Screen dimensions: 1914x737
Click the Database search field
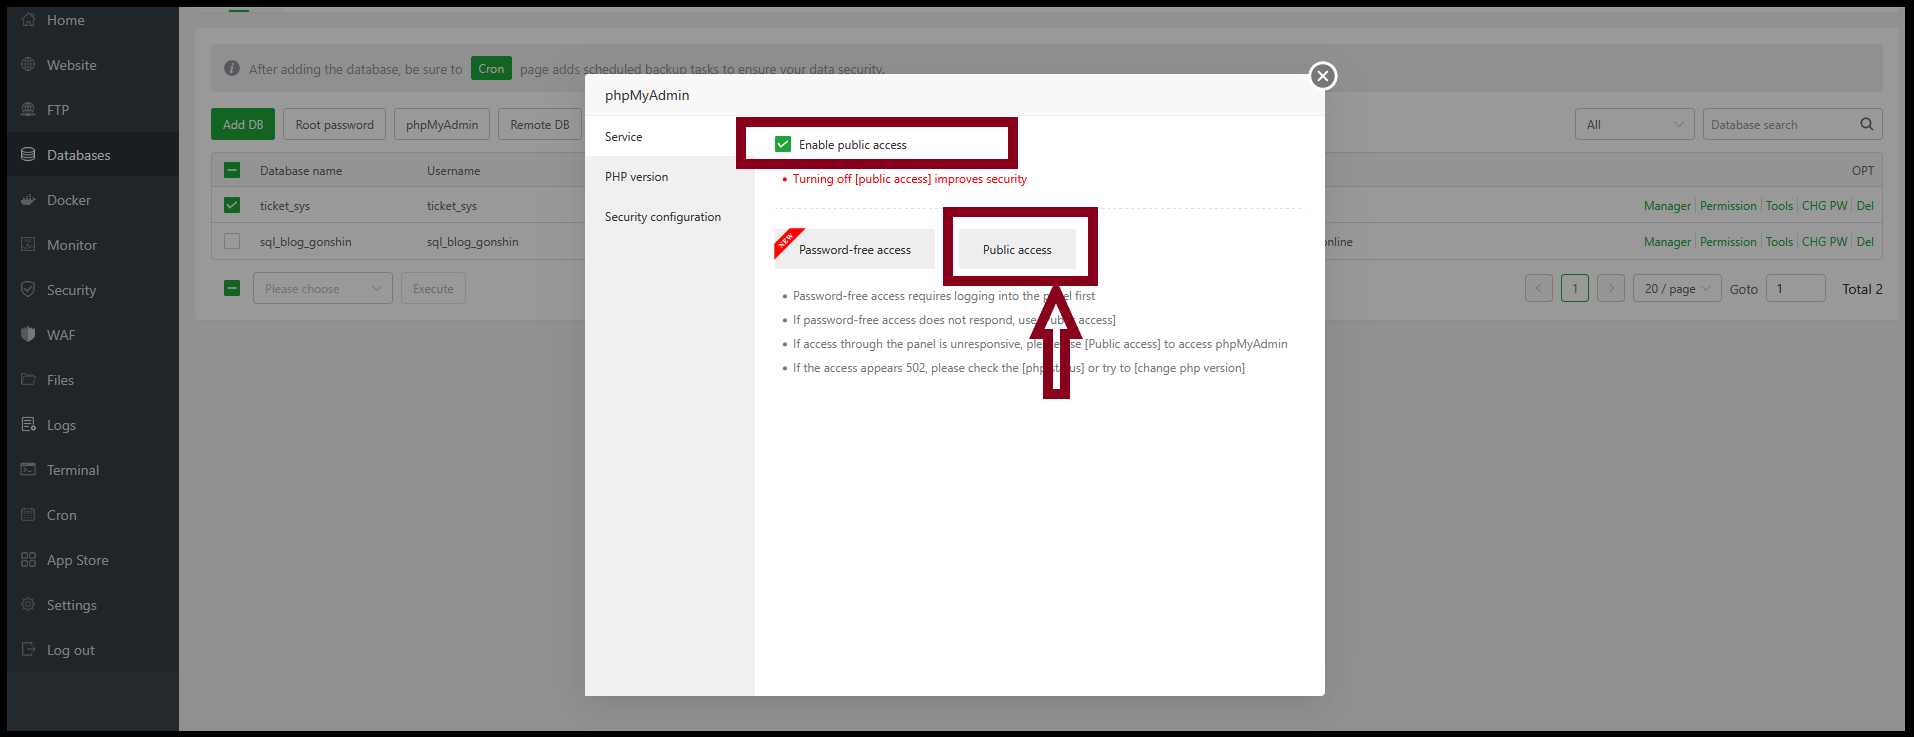[1780, 124]
